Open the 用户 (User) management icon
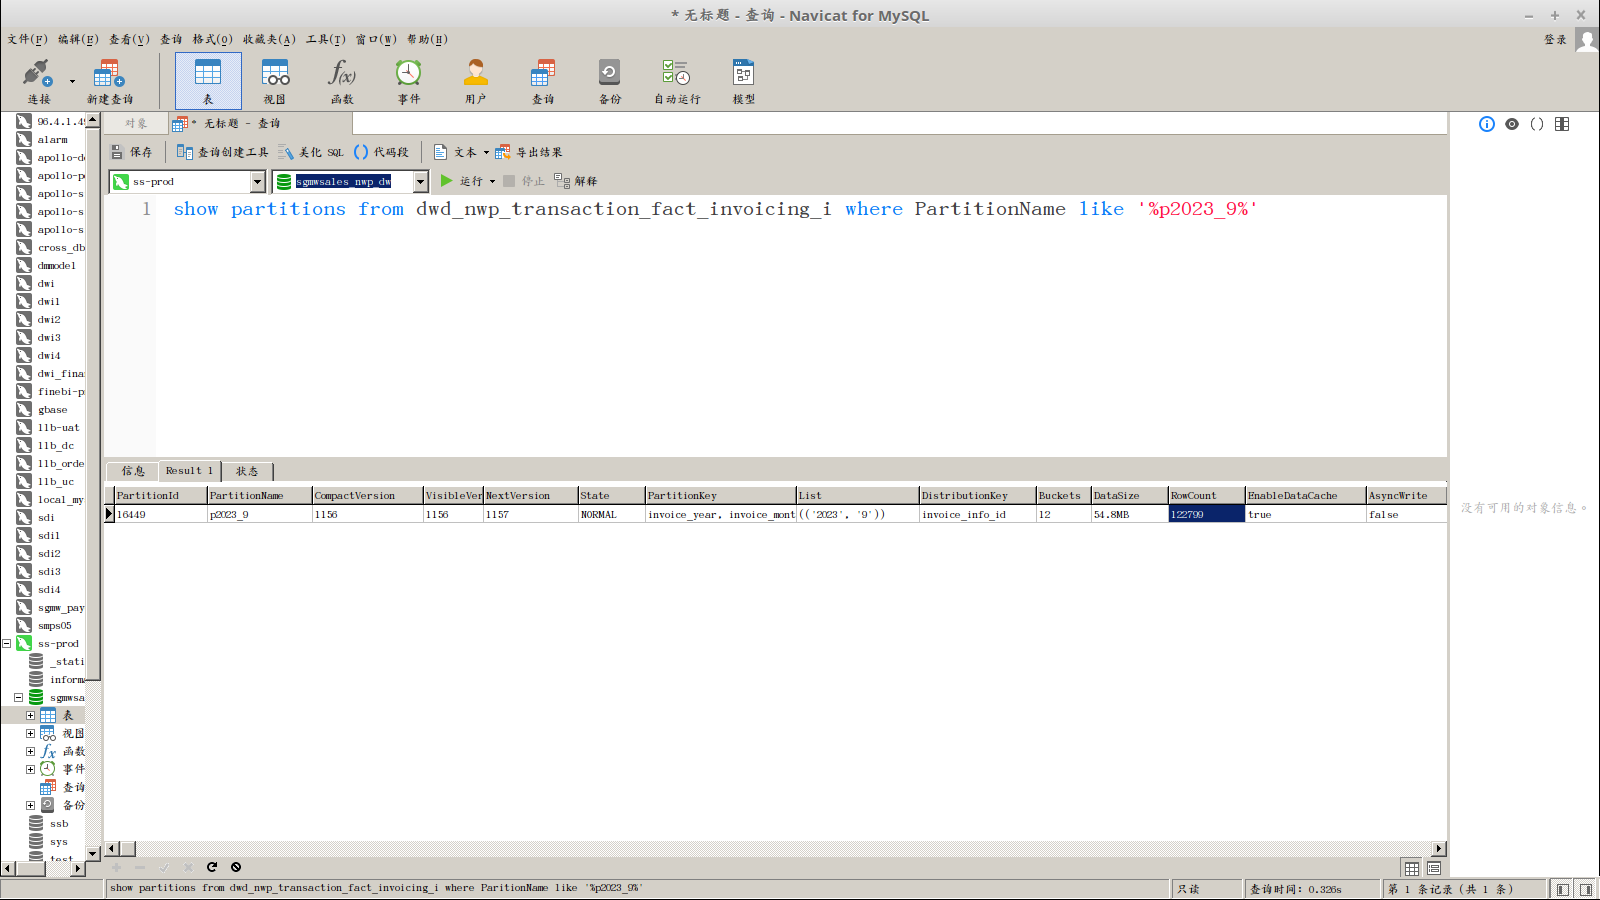This screenshot has width=1600, height=900. [475, 80]
